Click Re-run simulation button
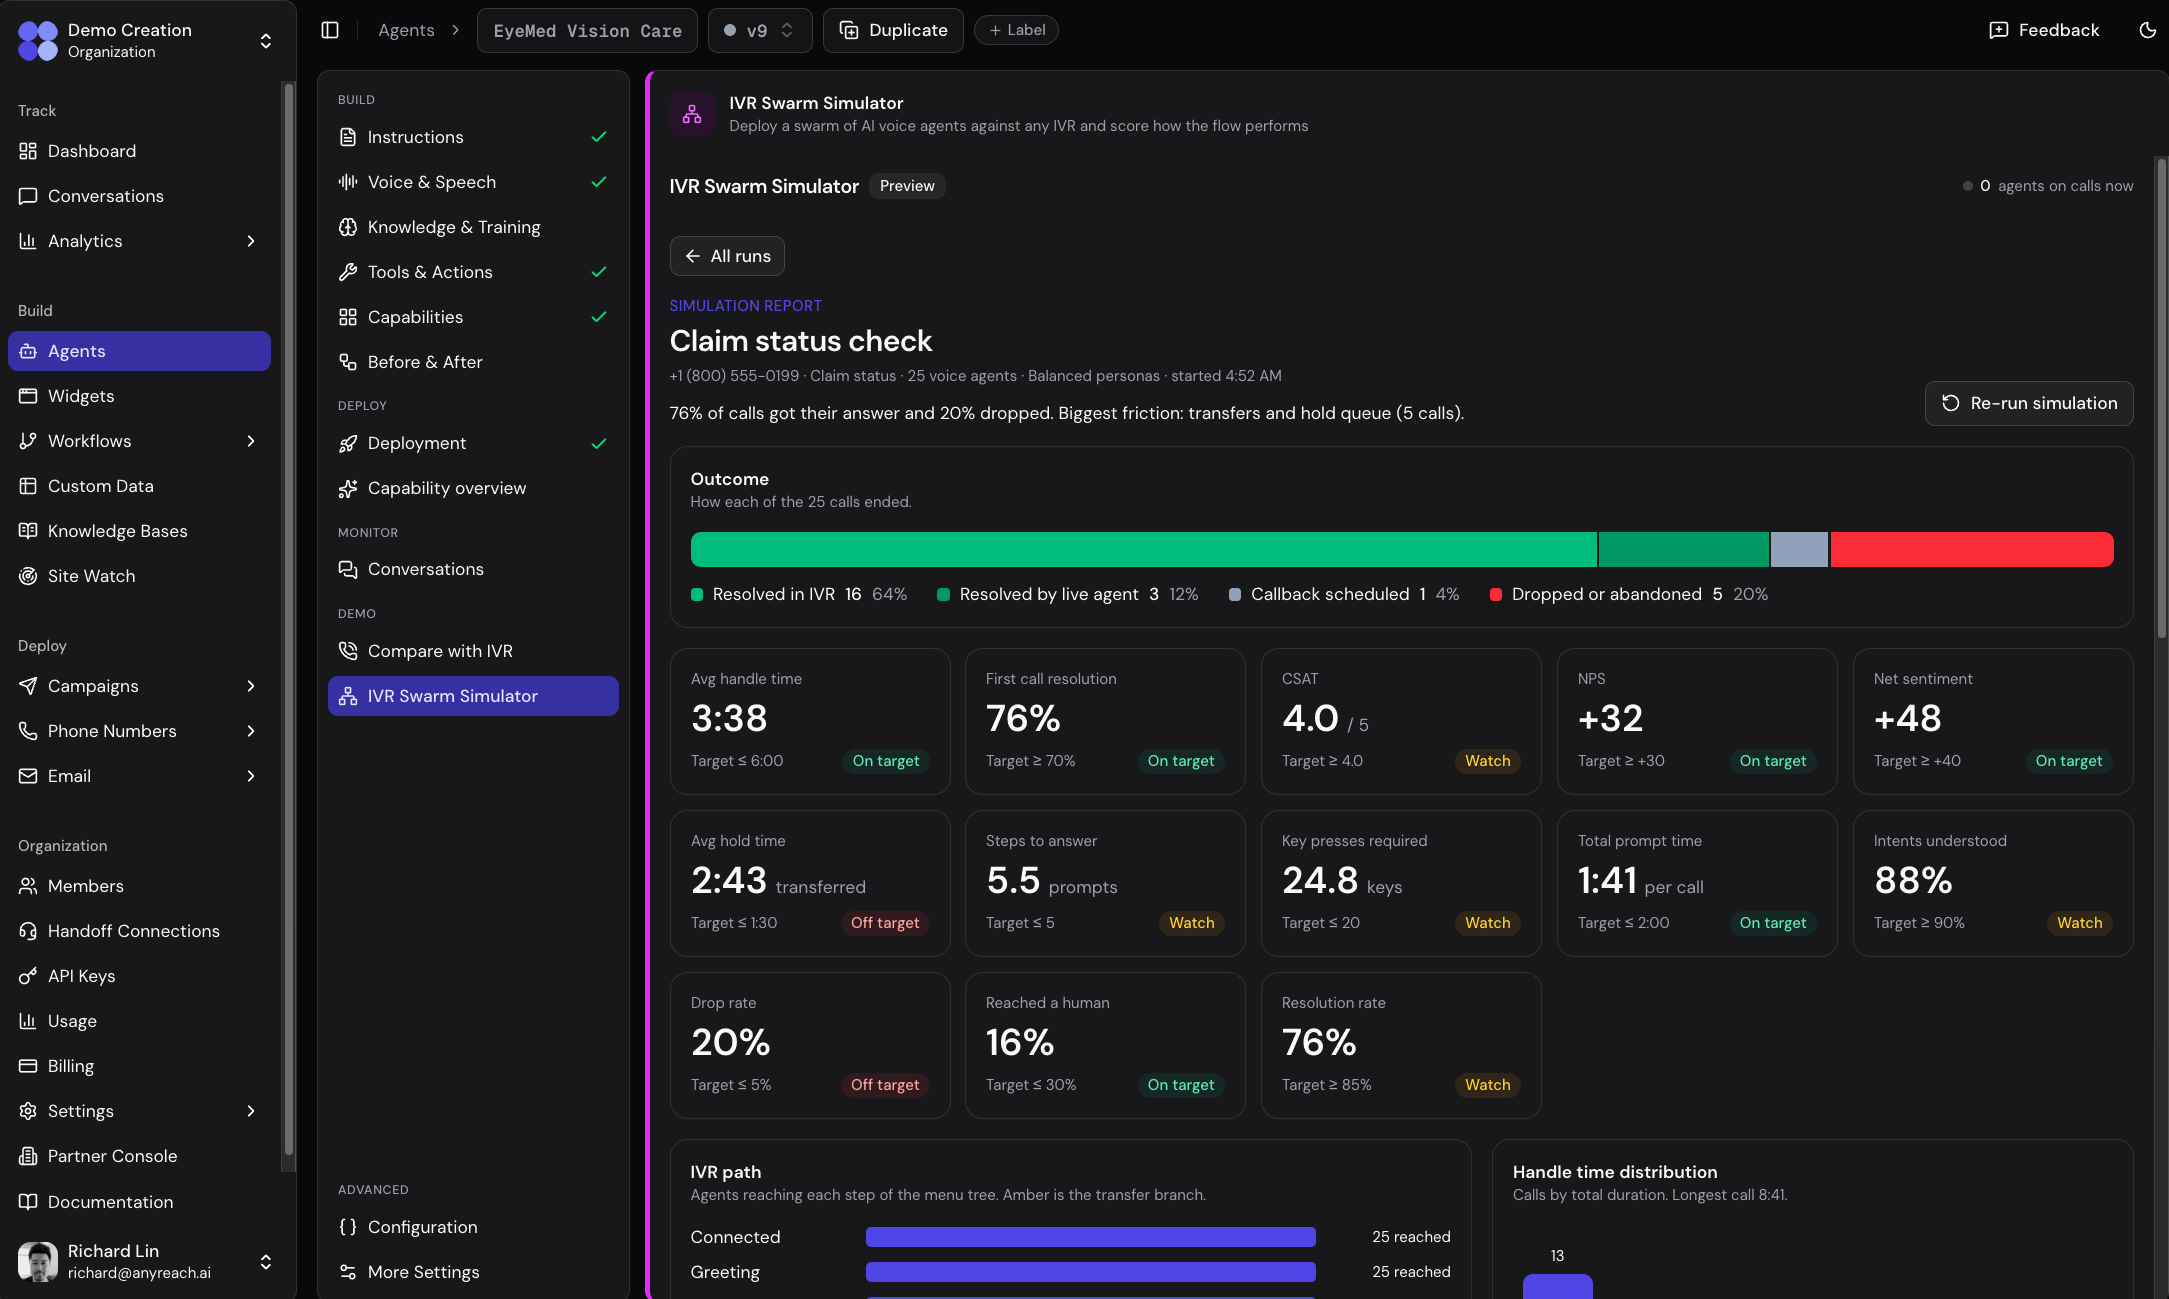The height and width of the screenshot is (1299, 2169). (x=2029, y=403)
